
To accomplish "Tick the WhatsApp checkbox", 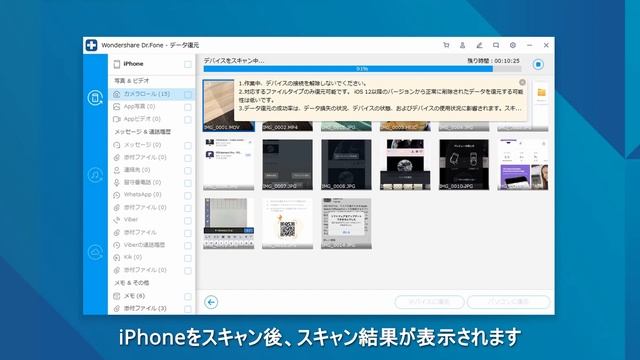I will [x=188, y=196].
